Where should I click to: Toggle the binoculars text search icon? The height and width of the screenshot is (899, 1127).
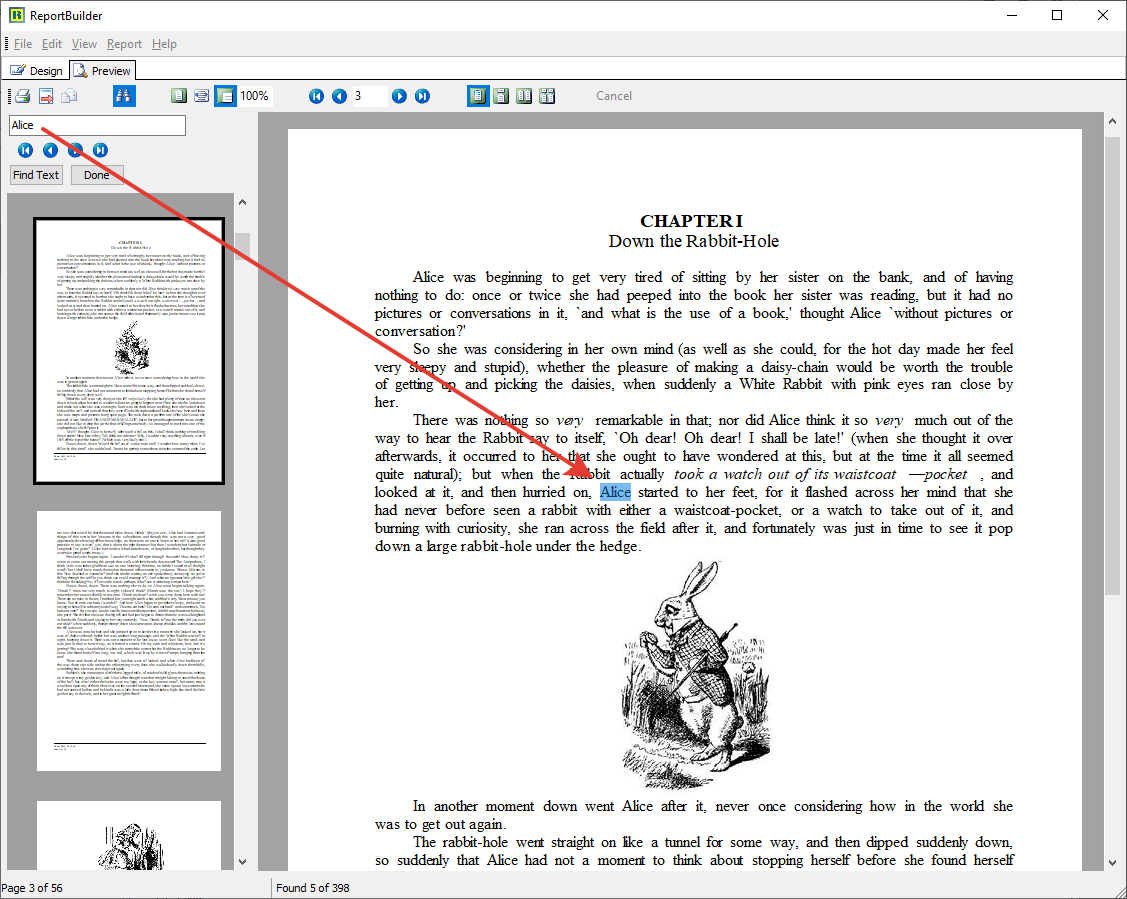coord(124,96)
